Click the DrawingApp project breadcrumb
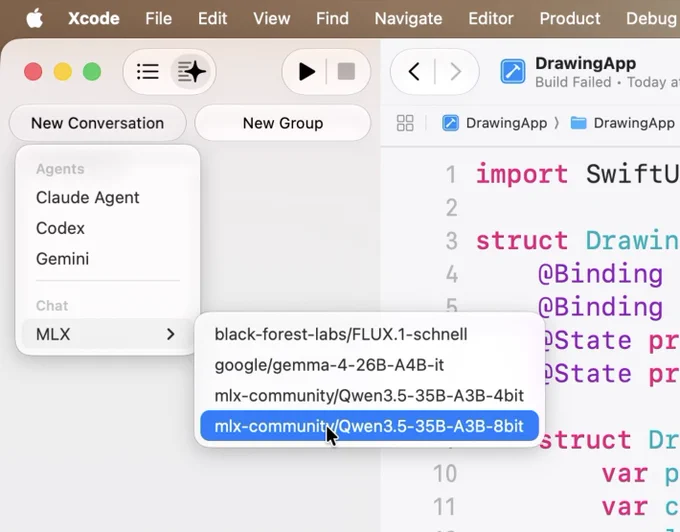 (494, 123)
